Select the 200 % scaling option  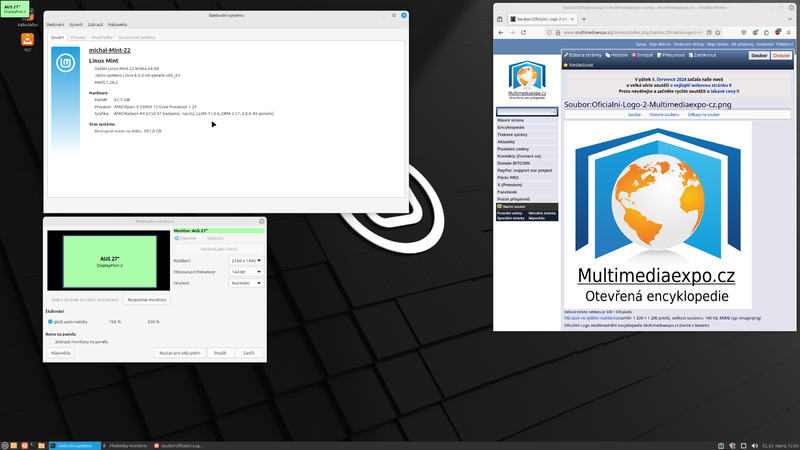pos(143,321)
